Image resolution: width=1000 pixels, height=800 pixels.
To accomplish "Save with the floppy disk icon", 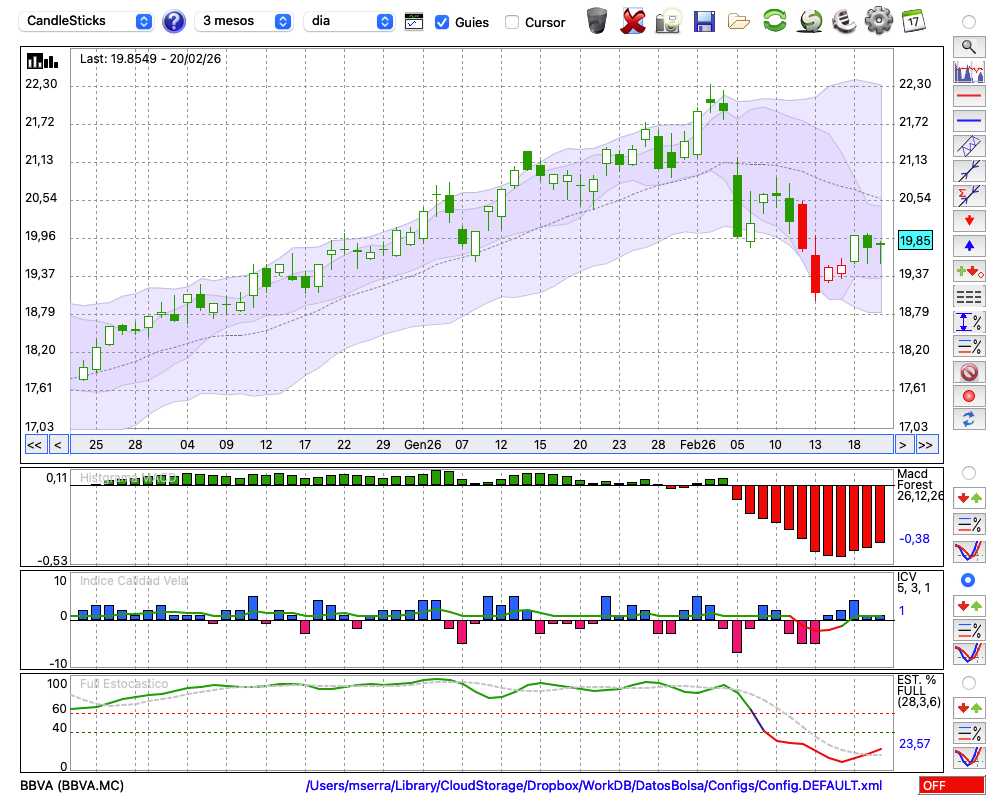I will point(704,21).
